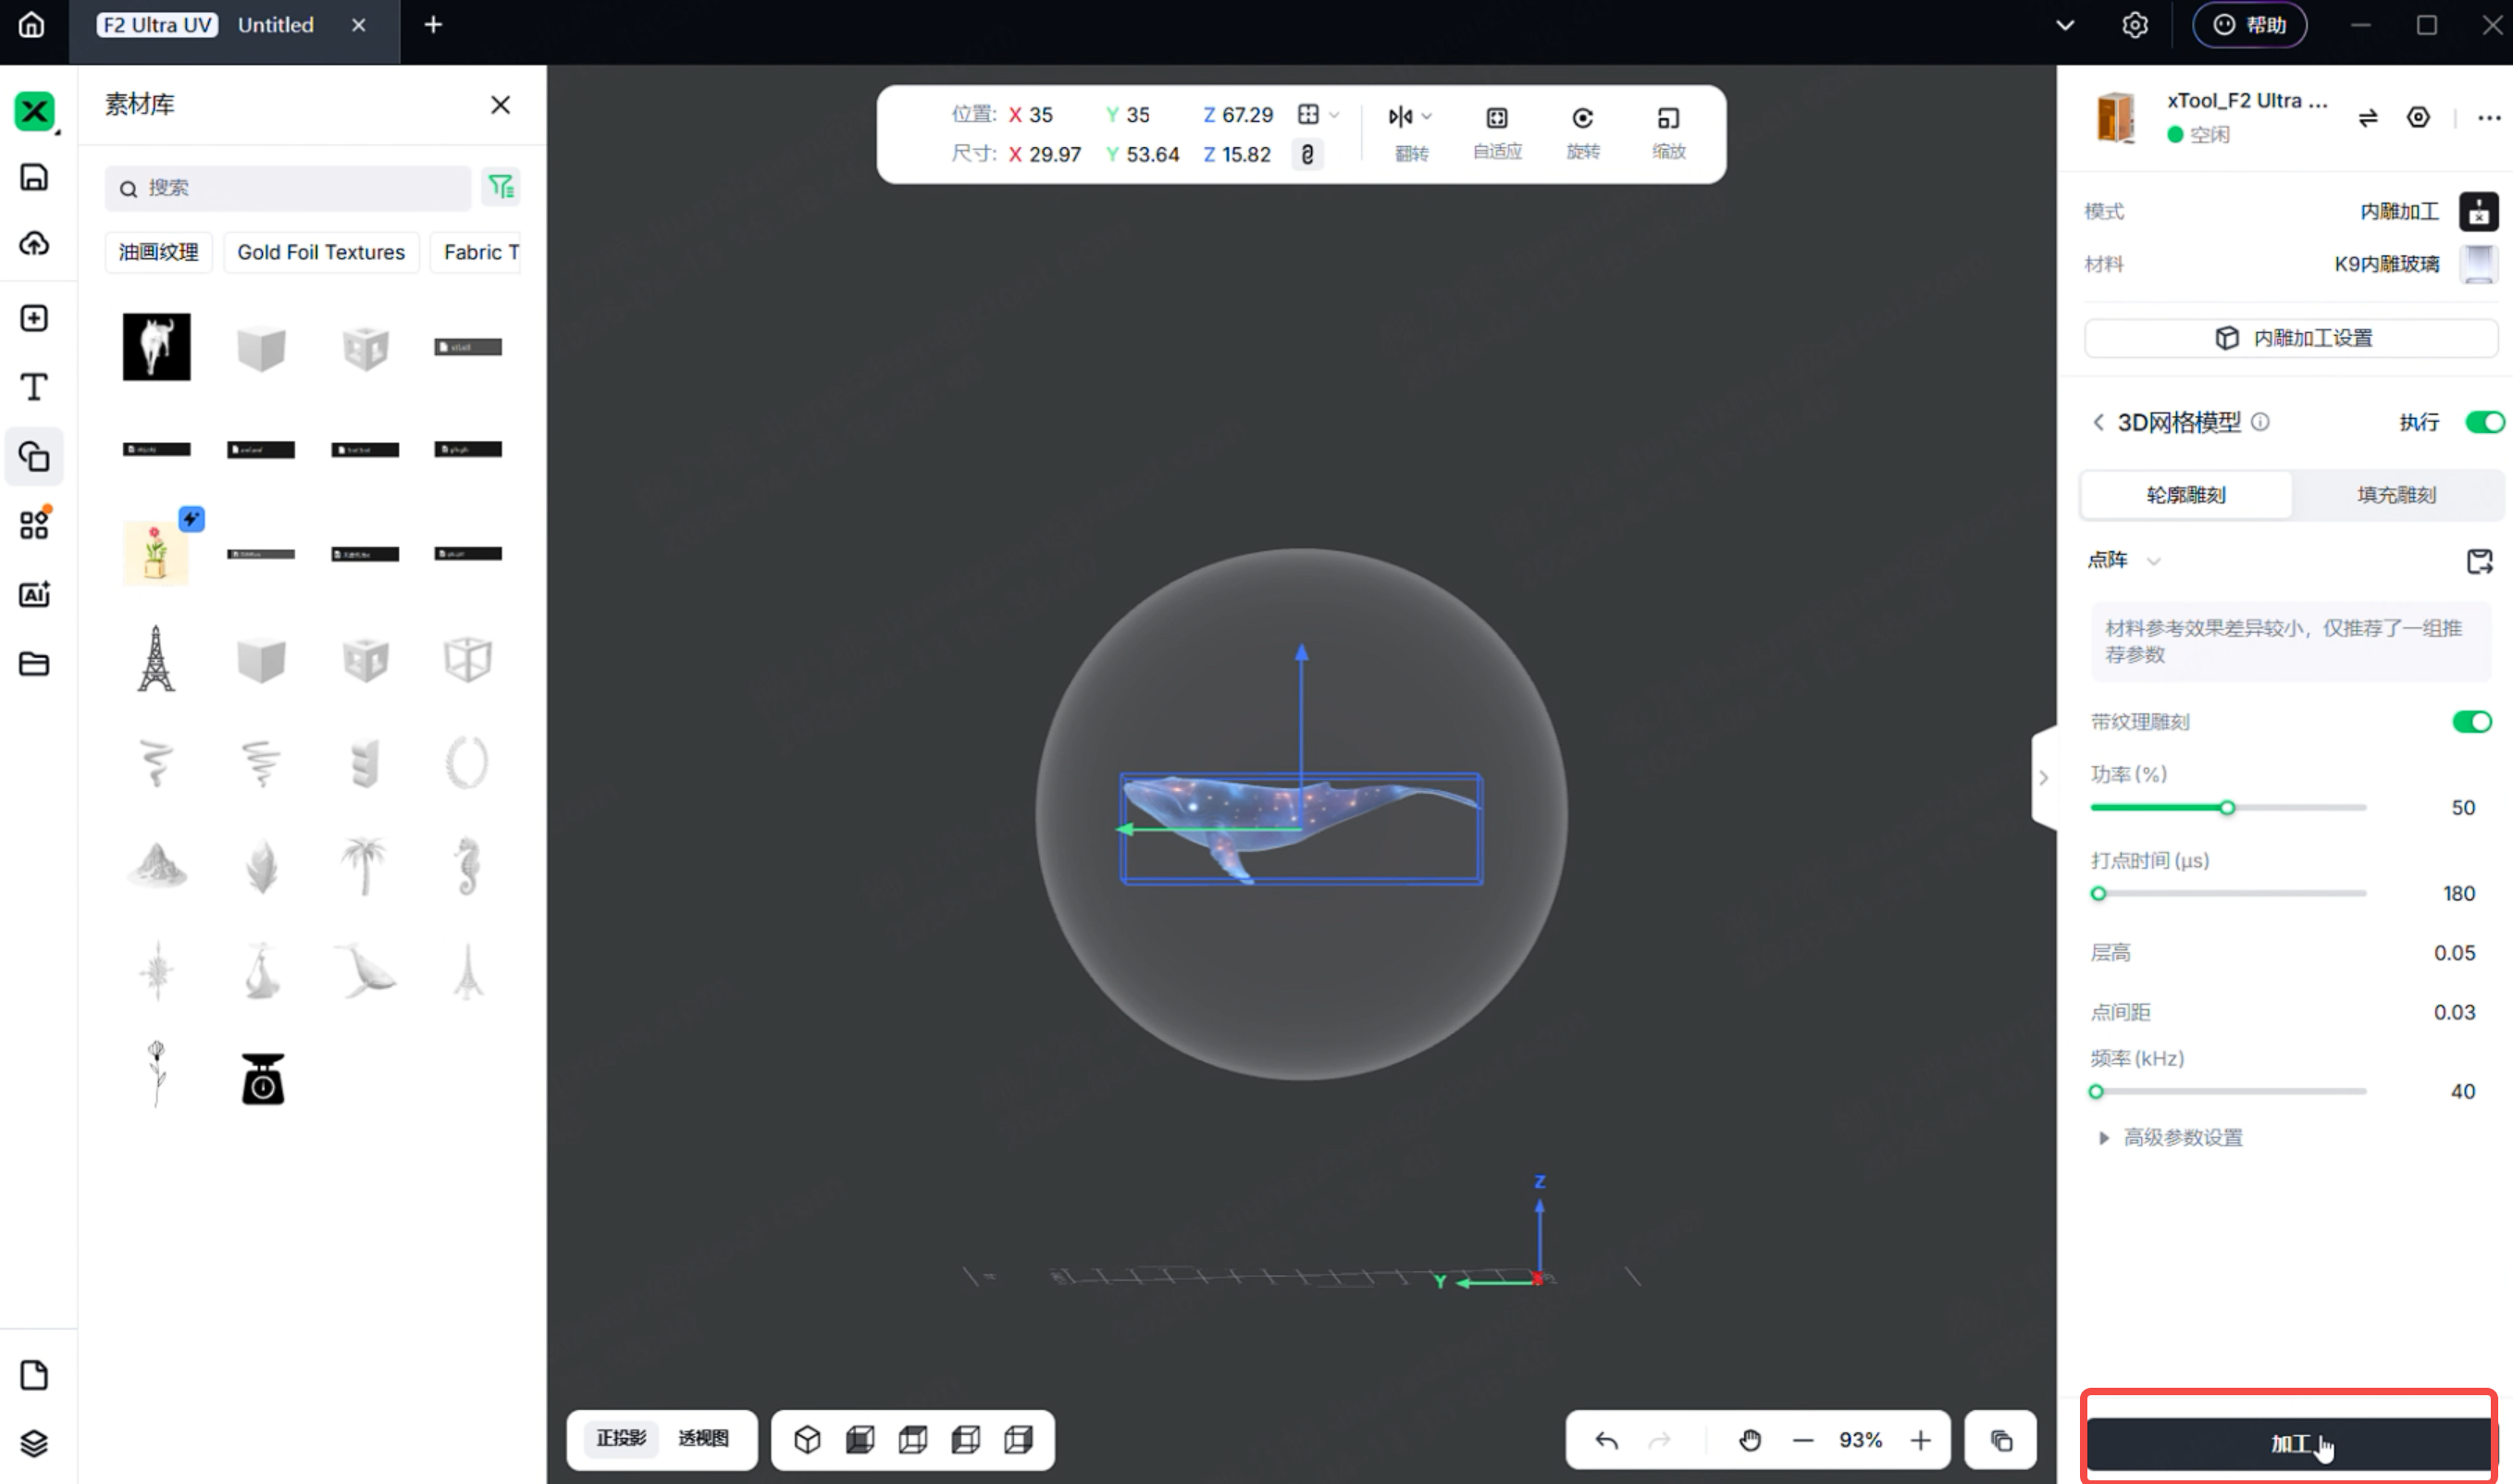This screenshot has width=2513, height=1484.
Task: Open the project folder icon
Action: pyautogui.click(x=34, y=663)
